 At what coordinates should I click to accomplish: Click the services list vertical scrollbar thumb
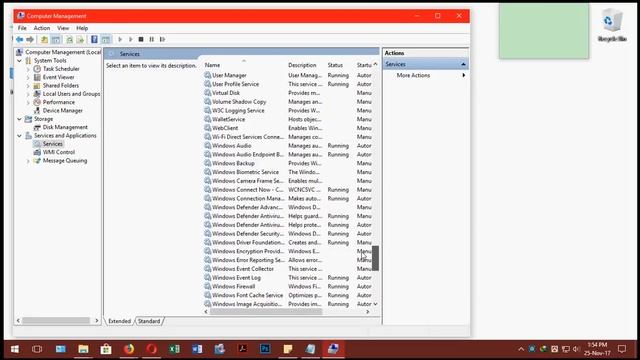point(375,258)
